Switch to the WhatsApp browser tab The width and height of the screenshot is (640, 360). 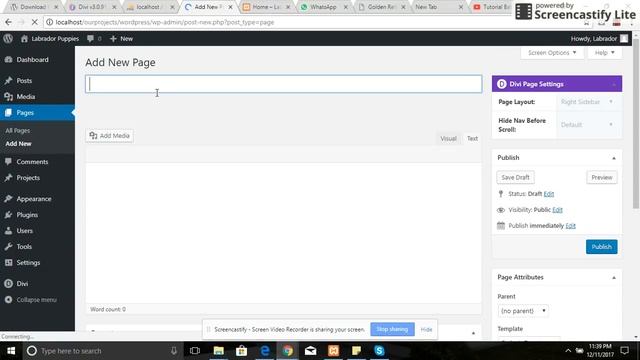tap(323, 7)
